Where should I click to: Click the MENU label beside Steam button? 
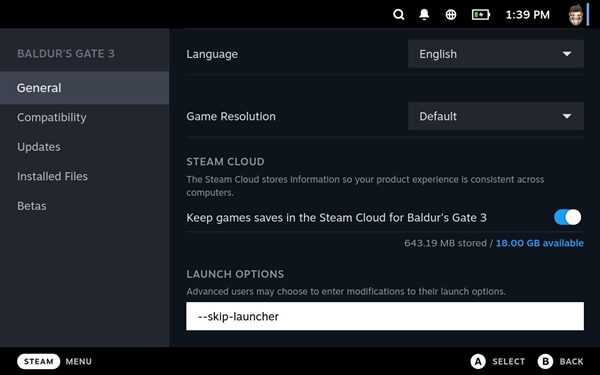(78, 362)
